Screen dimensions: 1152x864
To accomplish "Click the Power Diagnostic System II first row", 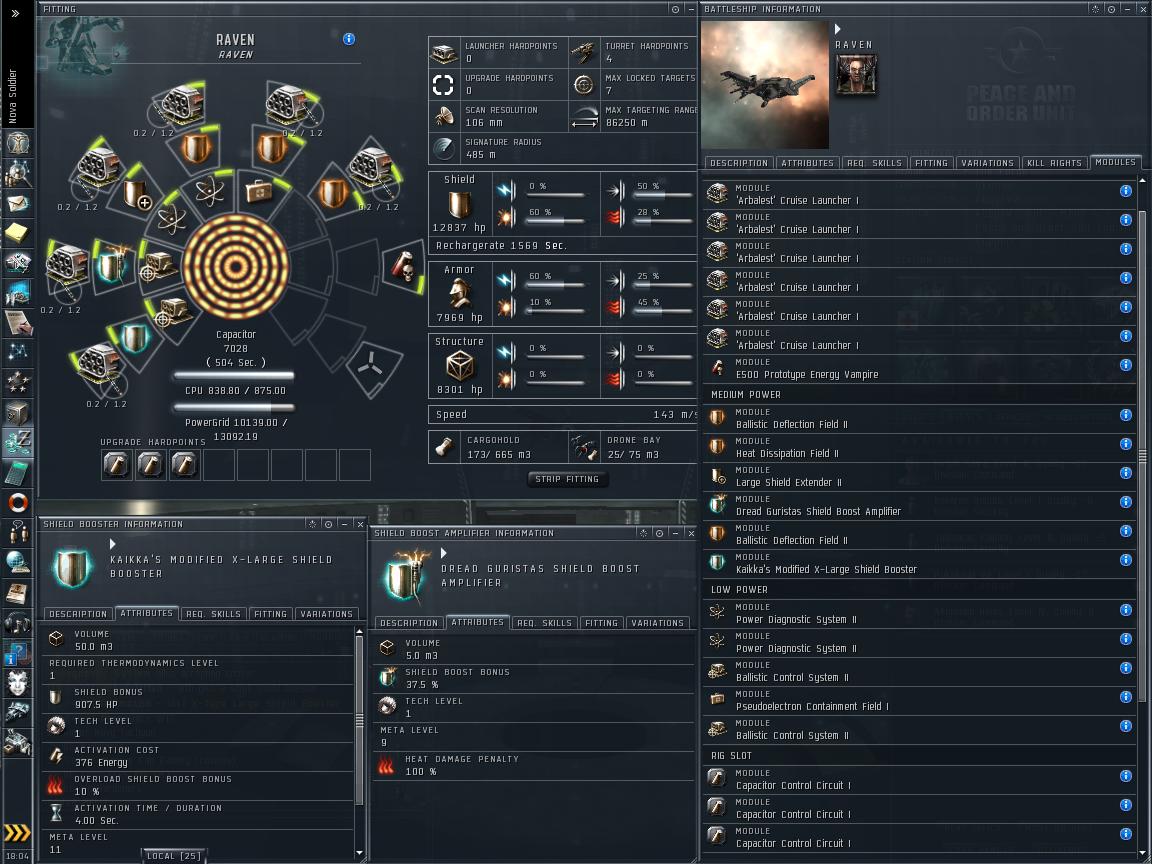I will pos(918,613).
